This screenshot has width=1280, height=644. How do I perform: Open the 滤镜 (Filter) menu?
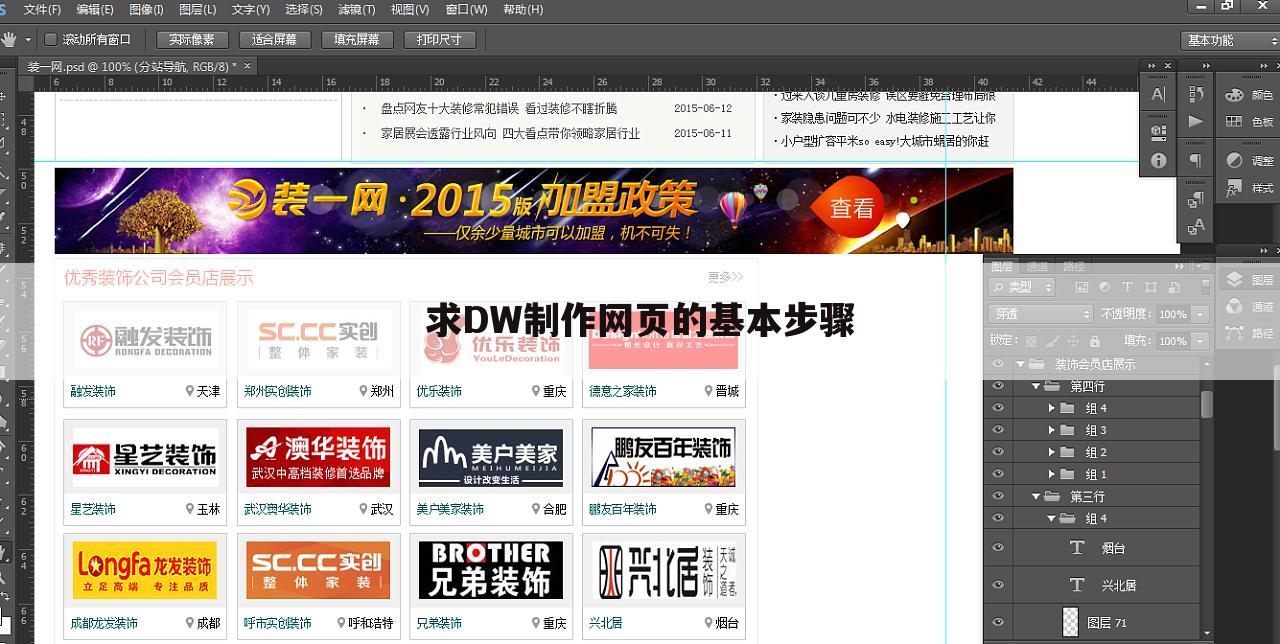357,10
